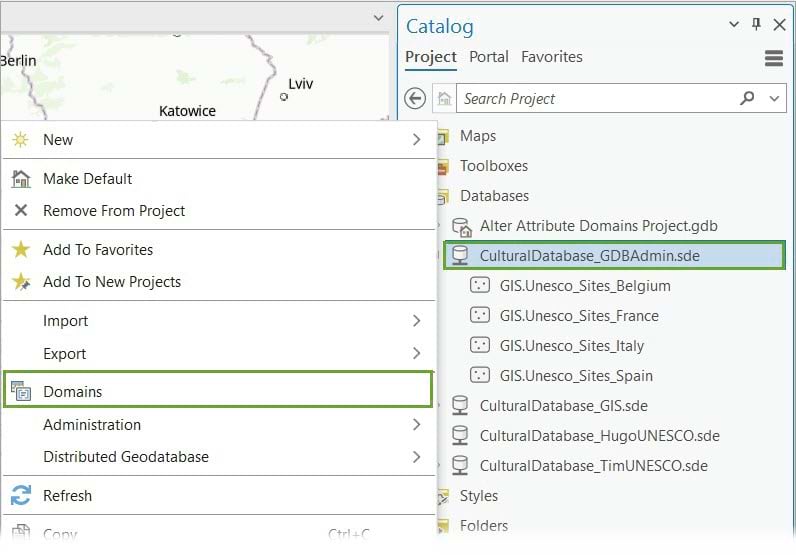Select GIS.Unesco_Sites_Spain feature class
The height and width of the screenshot is (555, 796).
[x=576, y=376]
